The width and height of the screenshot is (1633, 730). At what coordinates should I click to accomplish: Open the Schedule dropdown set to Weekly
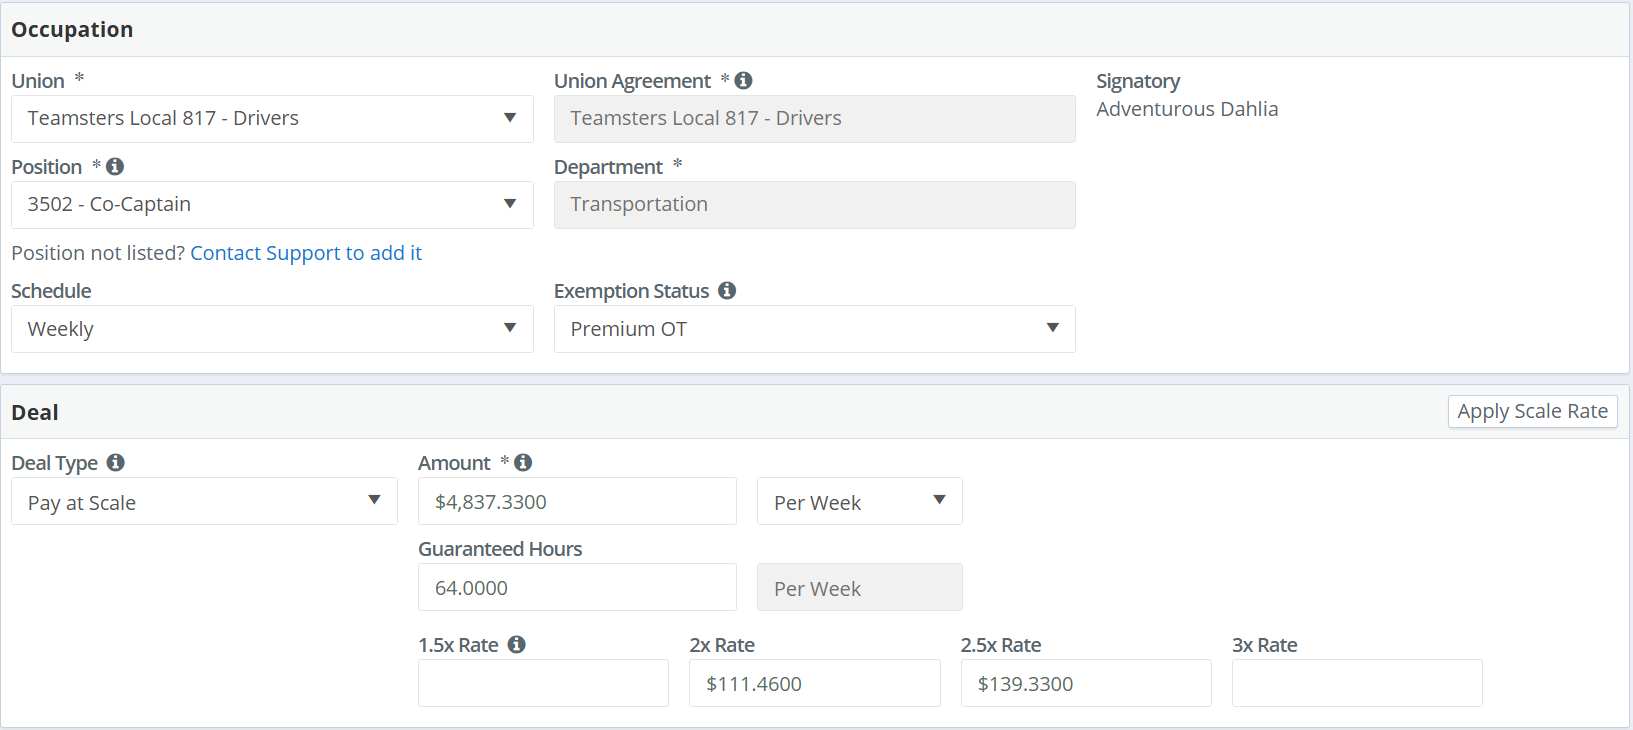point(272,329)
